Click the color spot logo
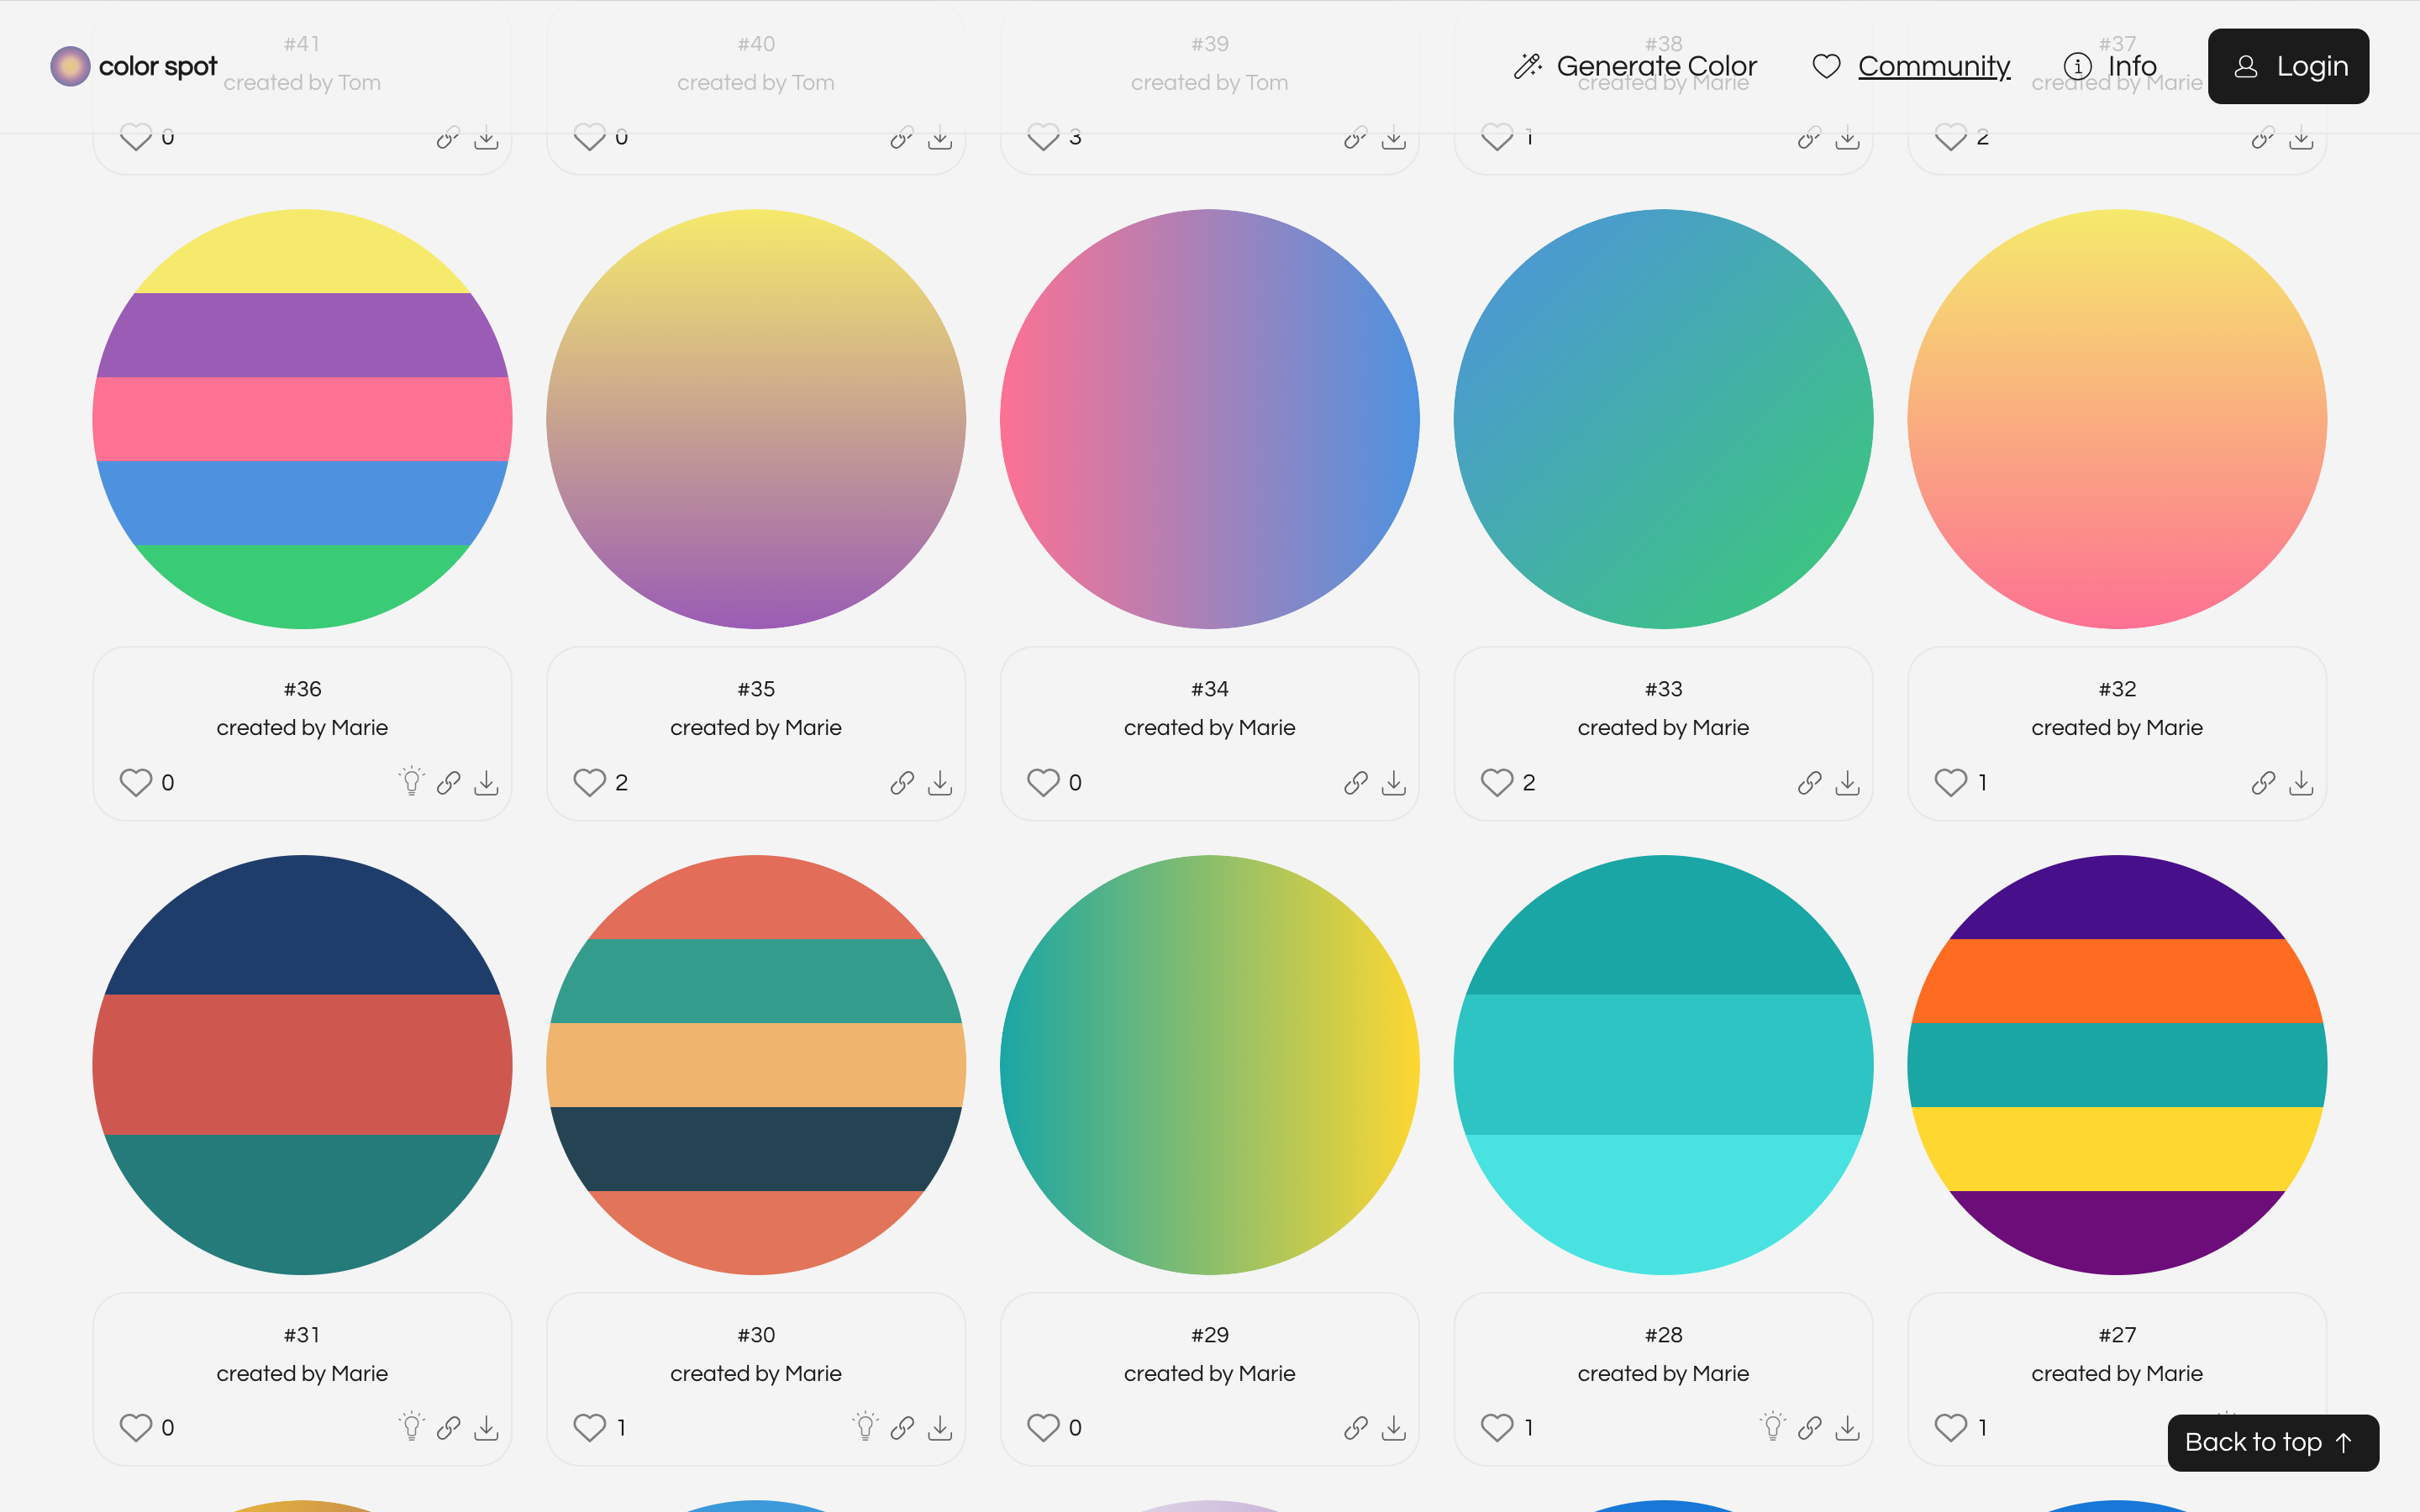Viewport: 2420px width, 1512px height. pyautogui.click(x=132, y=65)
